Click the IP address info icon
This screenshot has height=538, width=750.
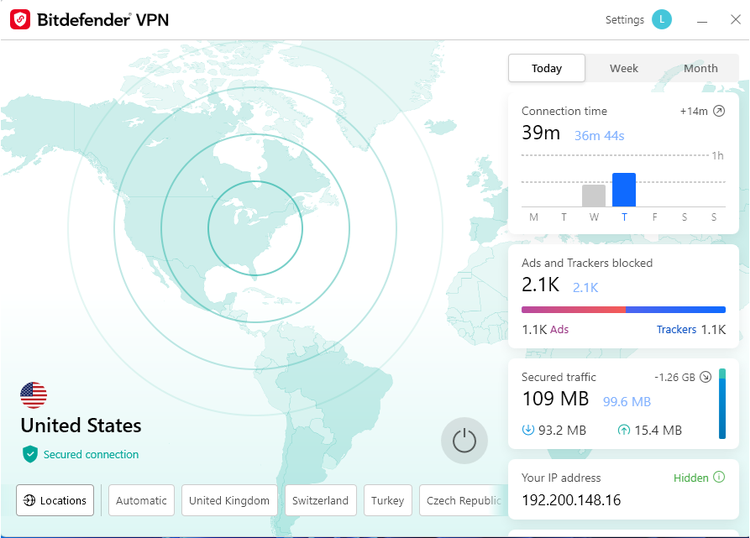coord(719,477)
